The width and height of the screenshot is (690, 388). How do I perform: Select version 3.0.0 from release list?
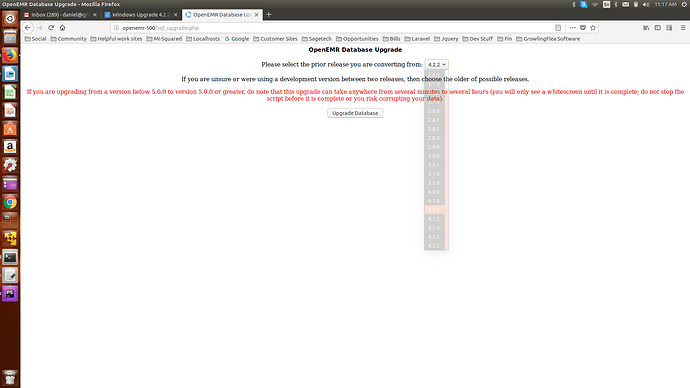click(434, 156)
